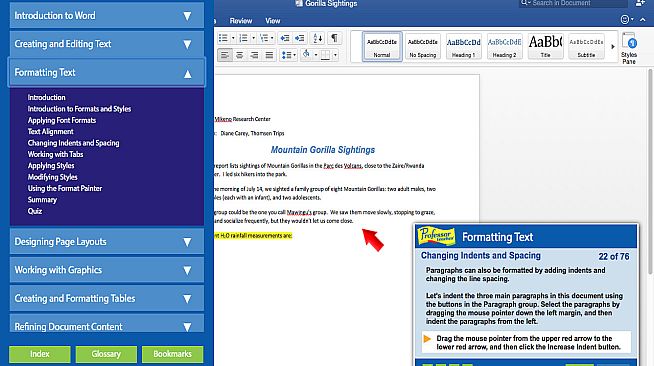Open the Shading color dropdown arrow

tap(316, 55)
